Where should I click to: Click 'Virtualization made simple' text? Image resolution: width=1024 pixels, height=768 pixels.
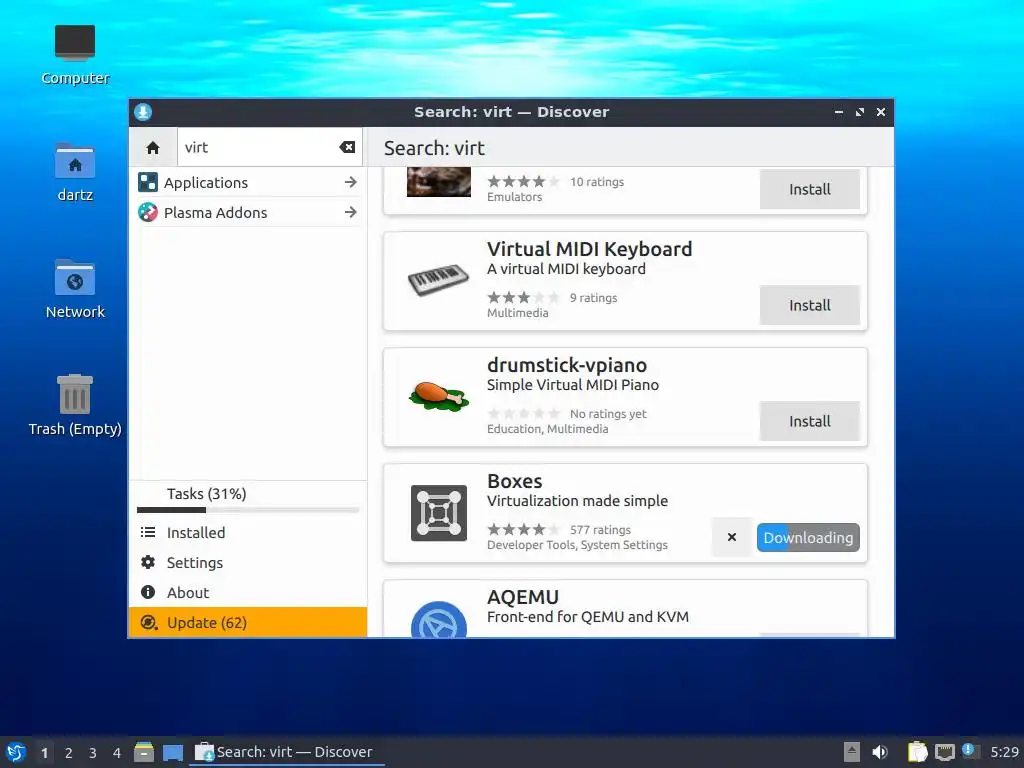tap(577, 501)
